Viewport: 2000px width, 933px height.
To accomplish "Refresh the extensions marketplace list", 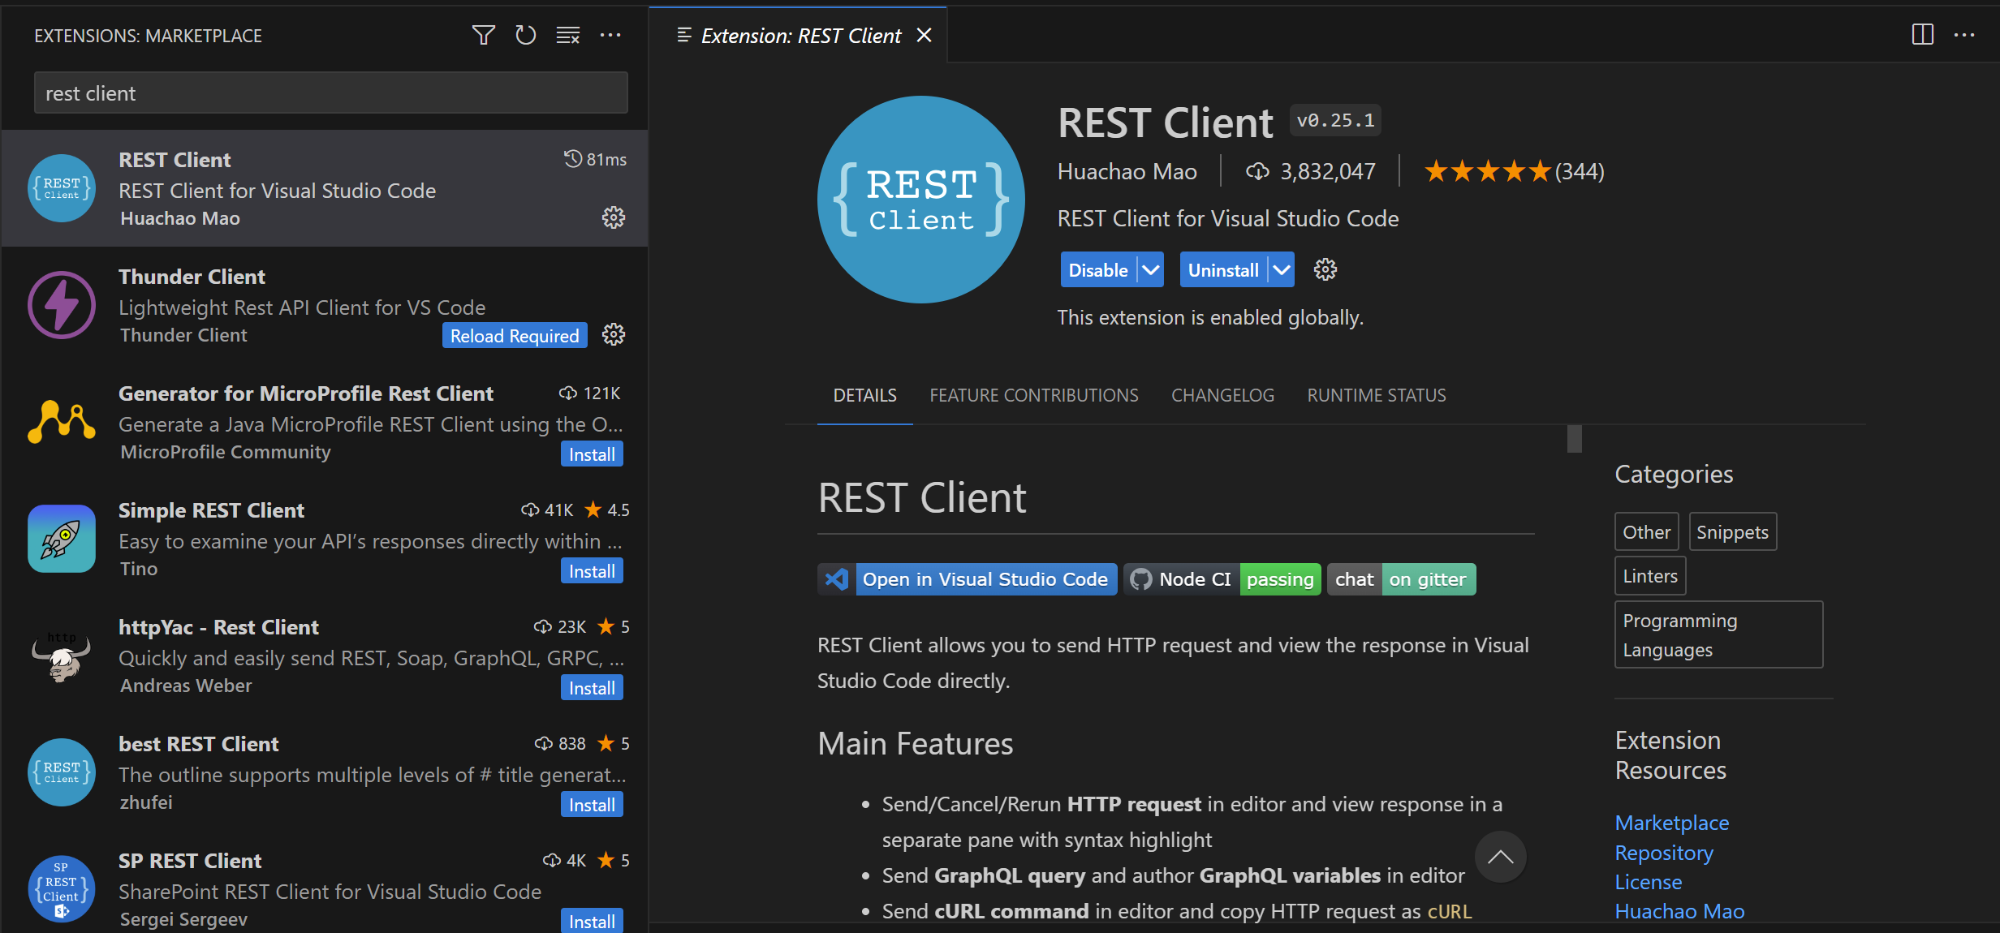I will (x=526, y=36).
